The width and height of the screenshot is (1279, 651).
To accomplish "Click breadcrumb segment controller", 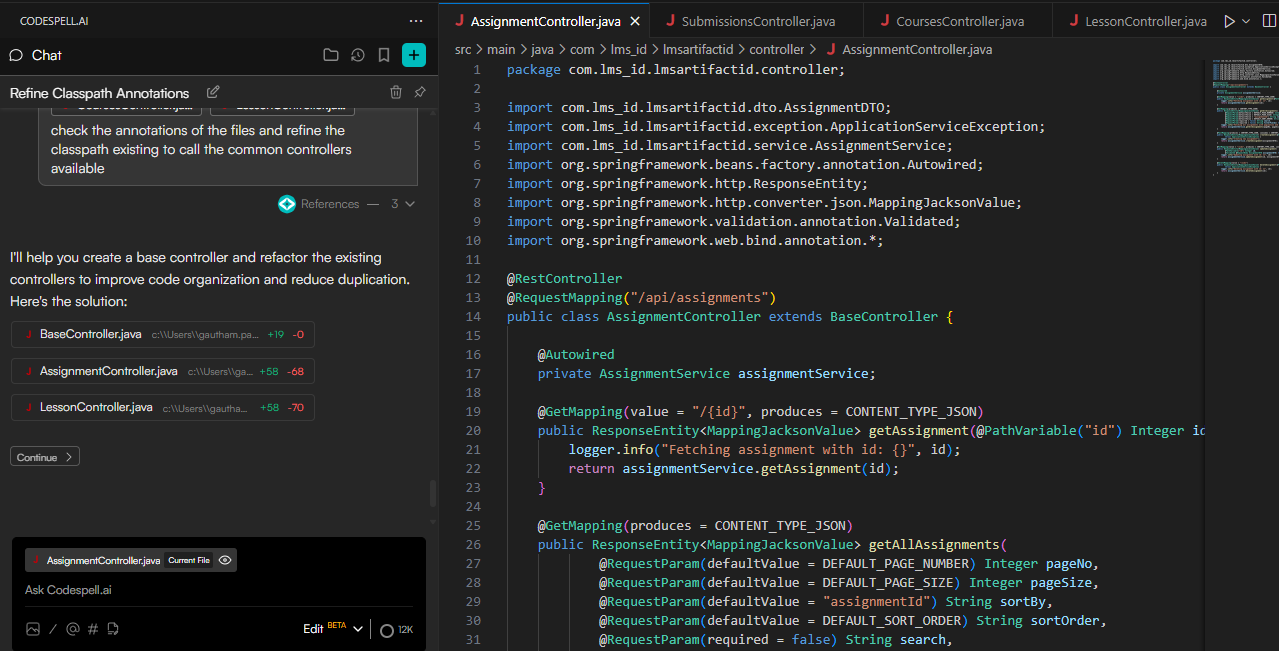I will point(777,49).
